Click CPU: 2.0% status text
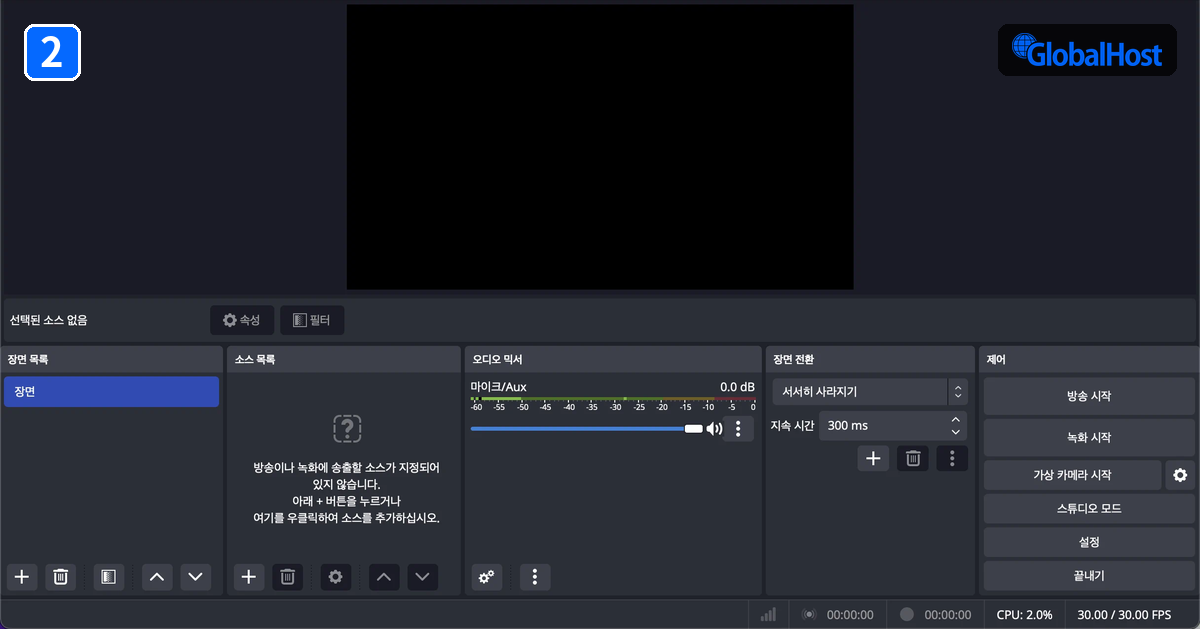The height and width of the screenshot is (629, 1200). point(1025,614)
